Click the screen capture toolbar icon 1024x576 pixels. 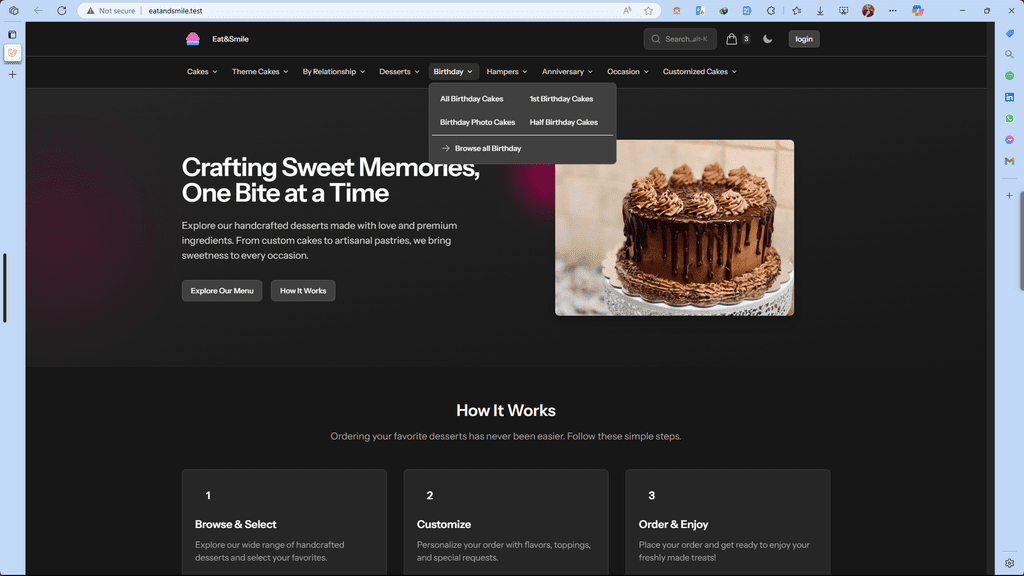pyautogui.click(x=844, y=10)
